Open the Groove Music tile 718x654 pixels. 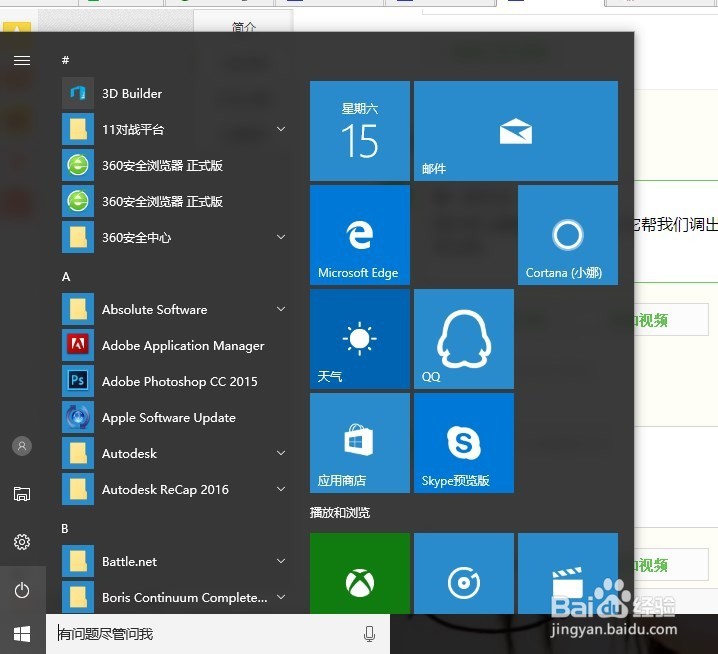click(464, 573)
